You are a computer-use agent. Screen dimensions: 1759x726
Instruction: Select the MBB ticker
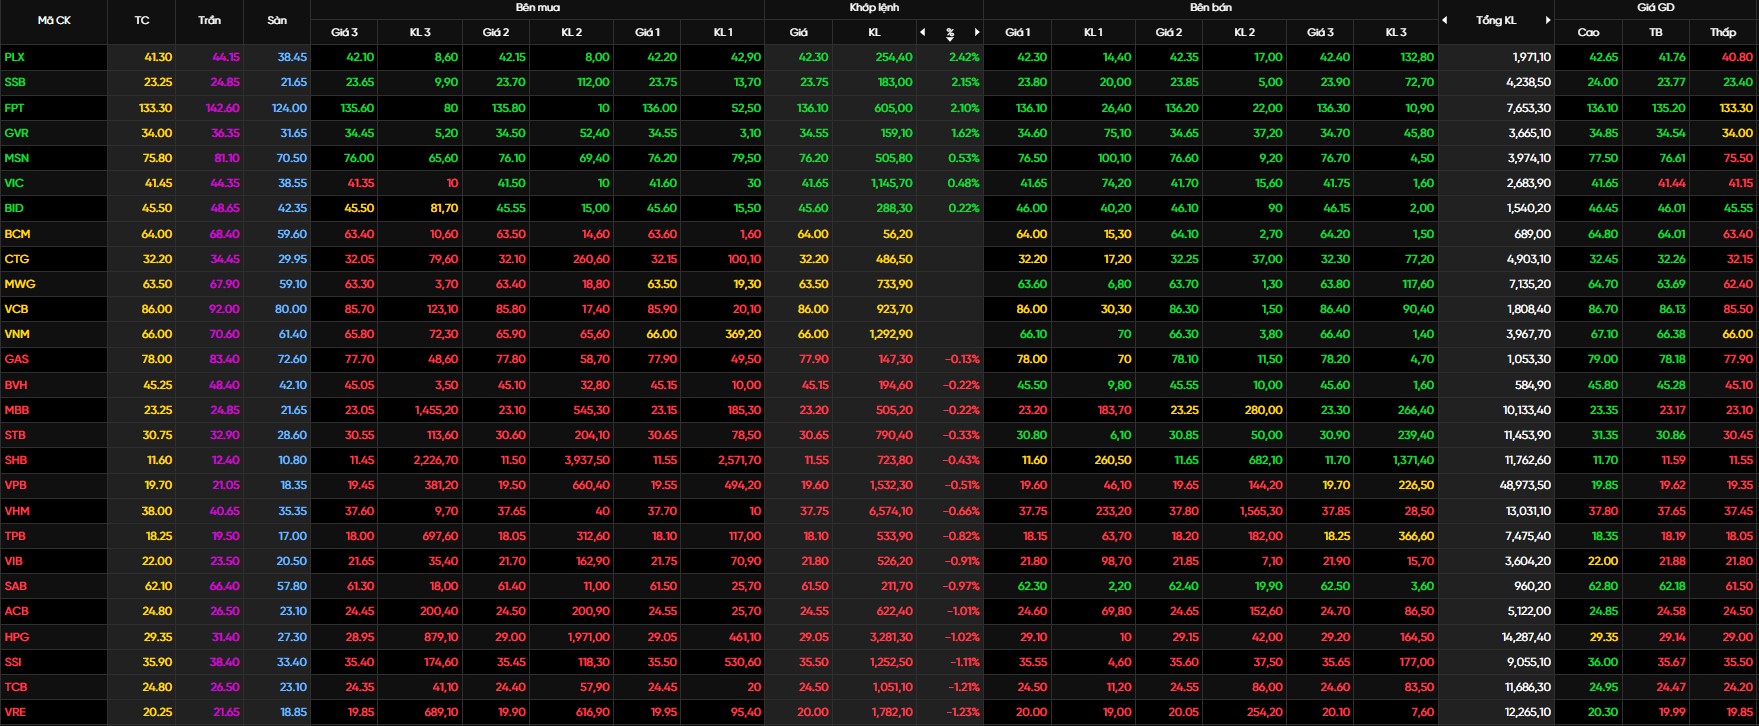click(x=16, y=410)
